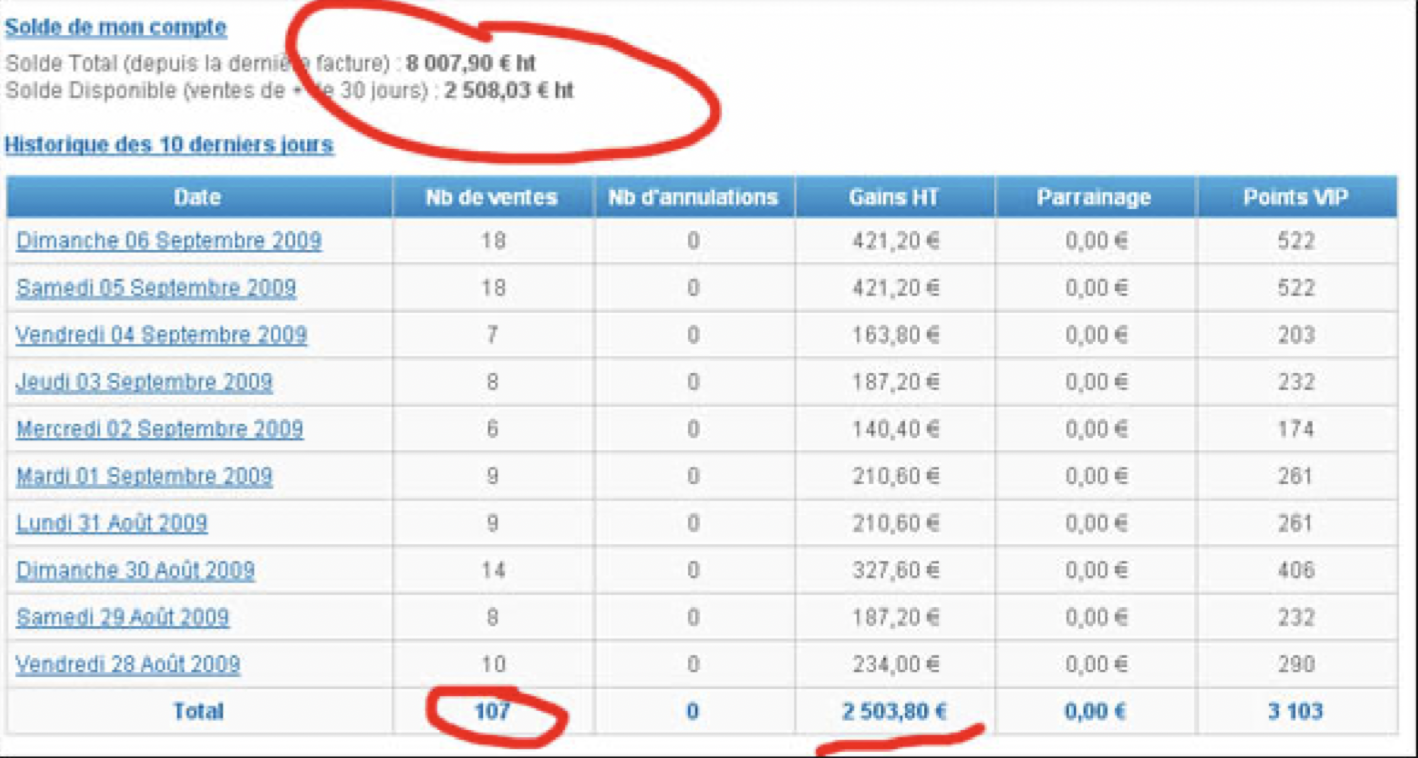
Task: Click the "Nb d'annulations" column header
Action: coord(693,197)
